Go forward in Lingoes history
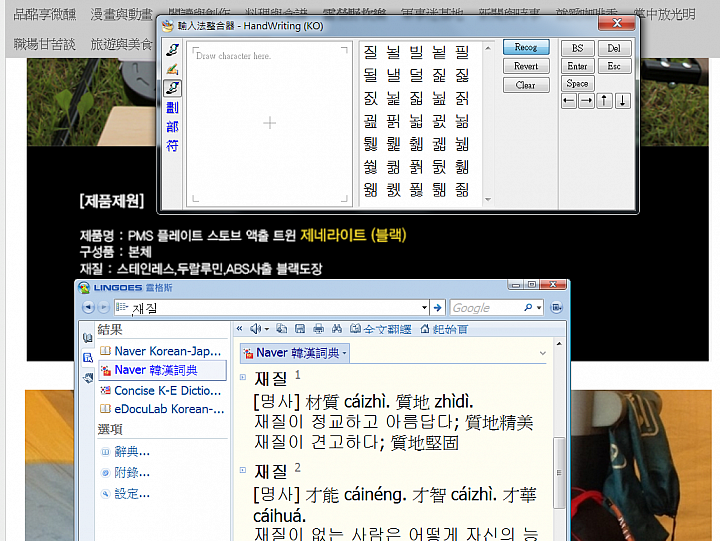 103,307
